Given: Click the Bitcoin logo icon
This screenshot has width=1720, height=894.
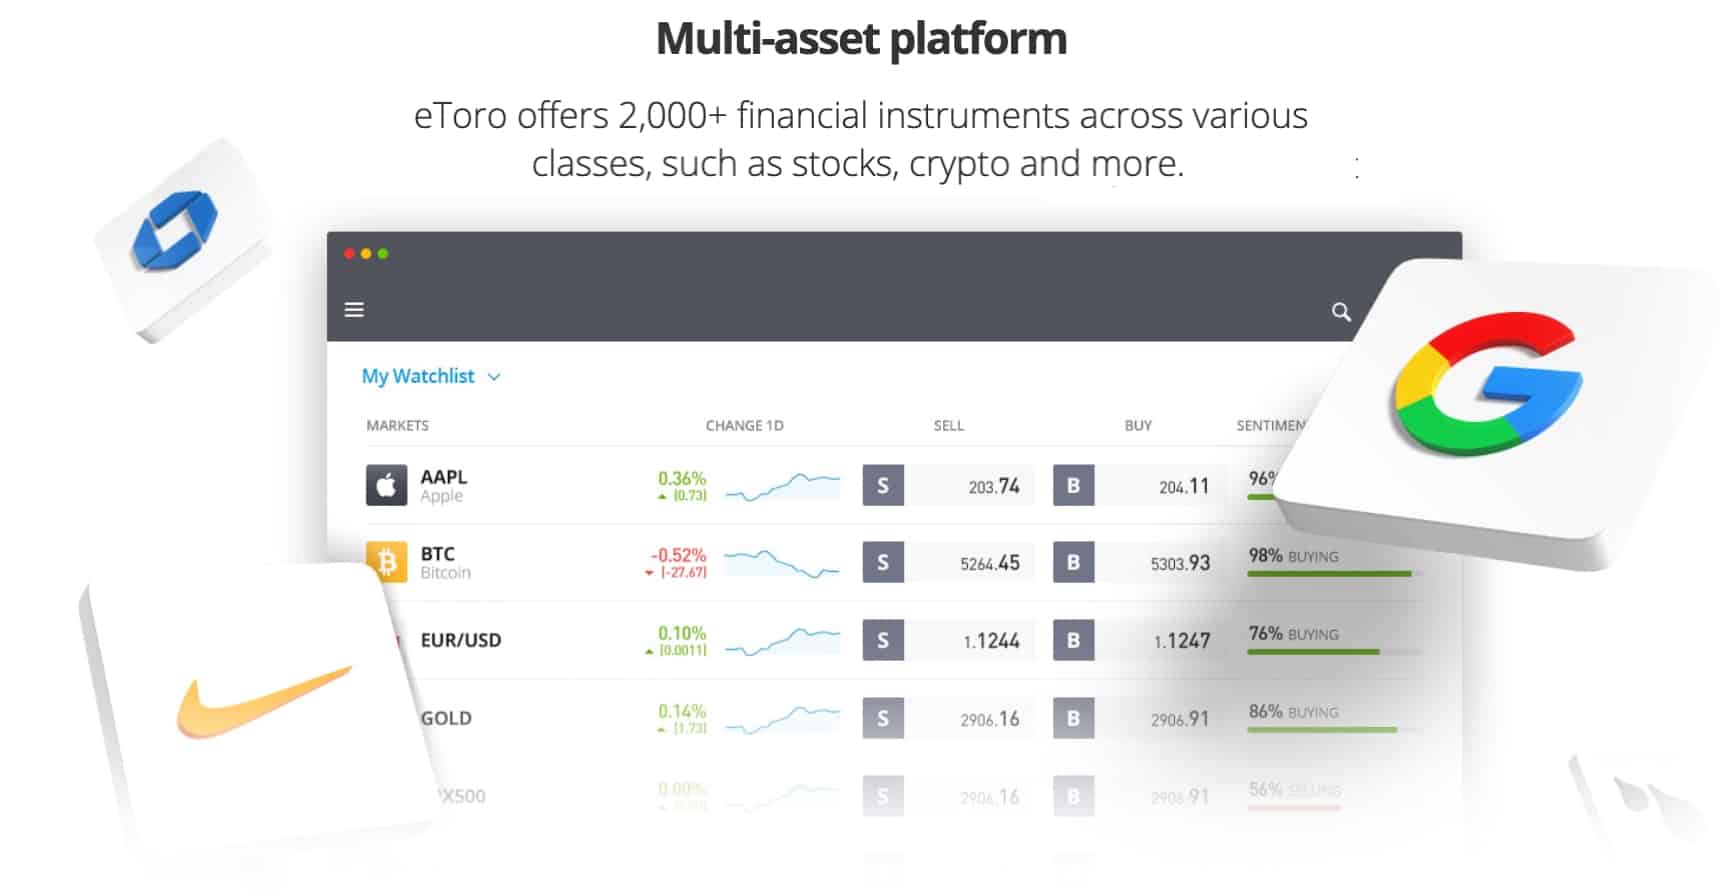Looking at the screenshot, I should click(386, 561).
